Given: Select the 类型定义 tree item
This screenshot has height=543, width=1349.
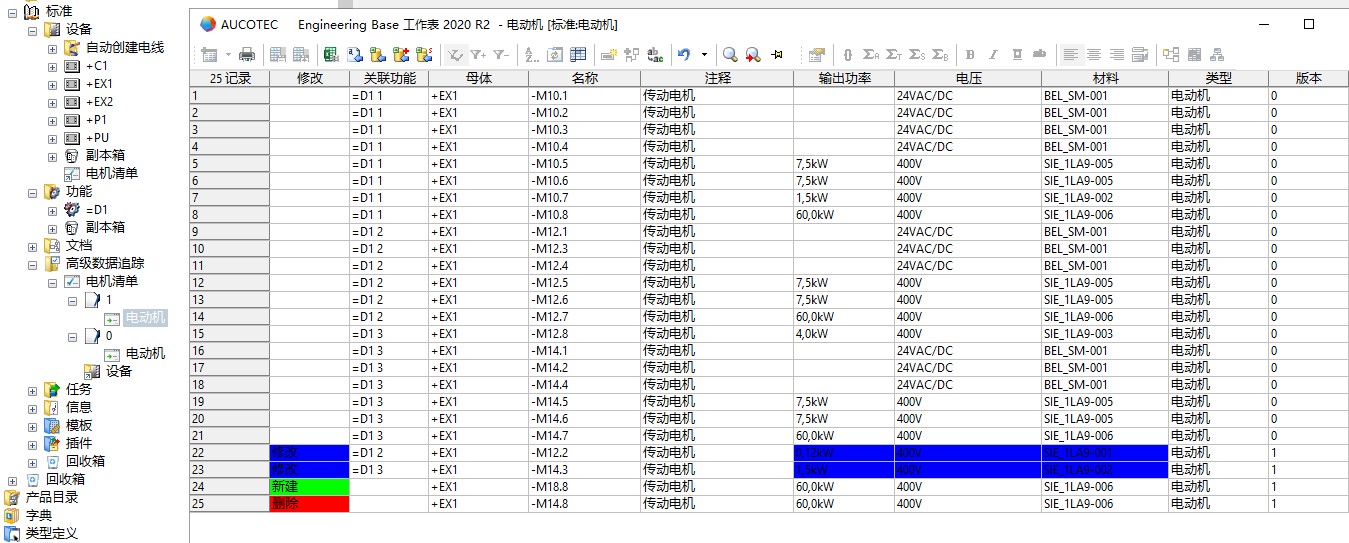Looking at the screenshot, I should [x=52, y=533].
